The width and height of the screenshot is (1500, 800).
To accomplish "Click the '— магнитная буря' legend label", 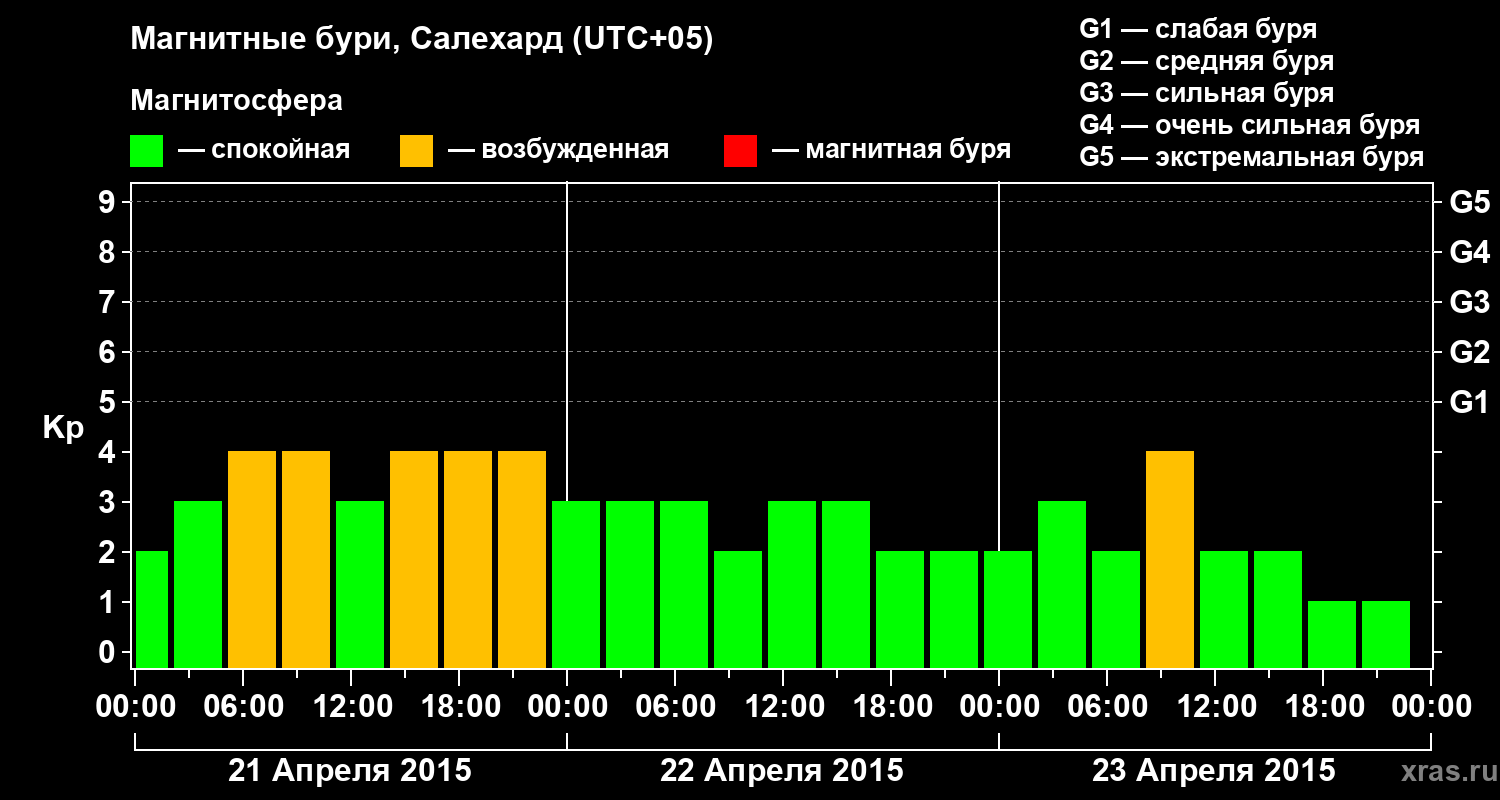I will tap(891, 151).
